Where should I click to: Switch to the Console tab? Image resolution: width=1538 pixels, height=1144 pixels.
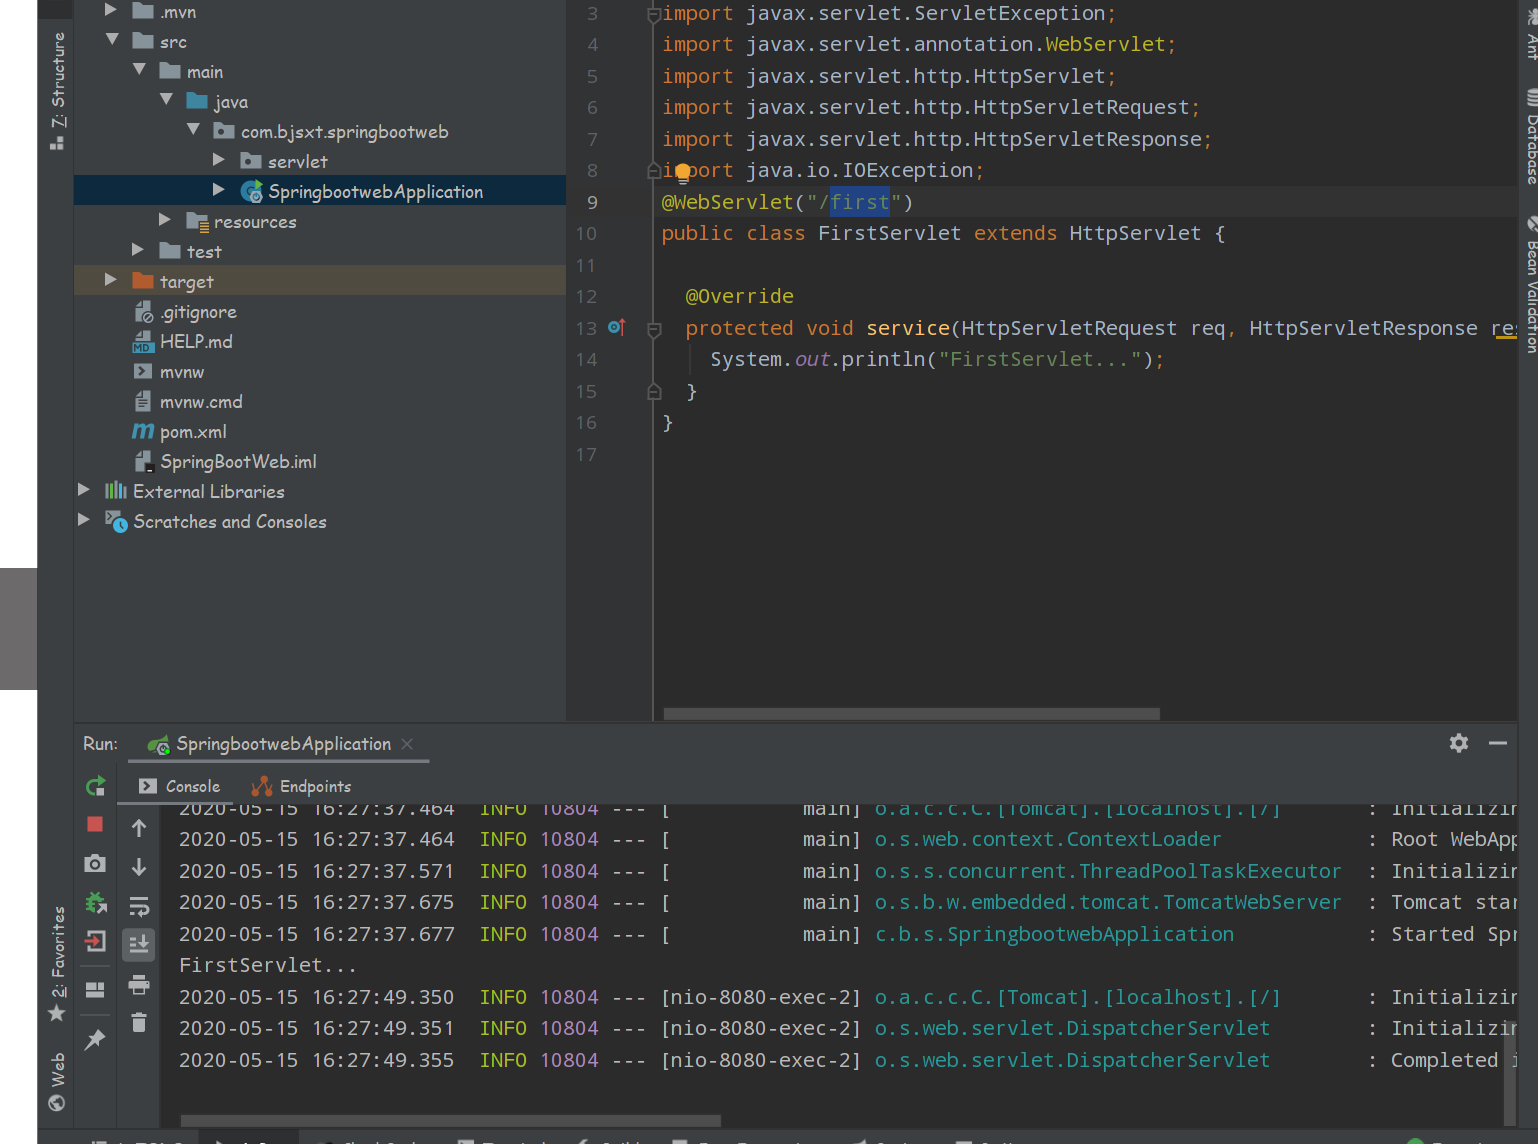pos(180,786)
